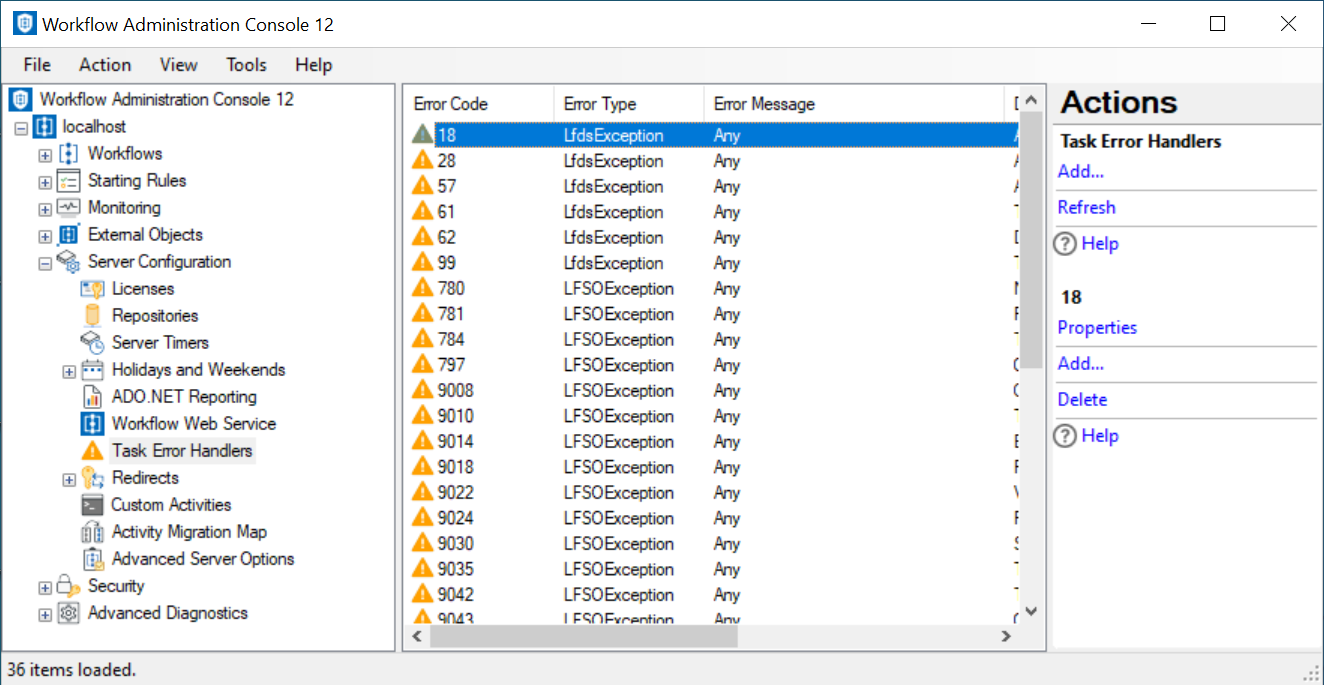Expand the Holidays and Weekends node
The height and width of the screenshot is (685, 1324).
pos(69,371)
